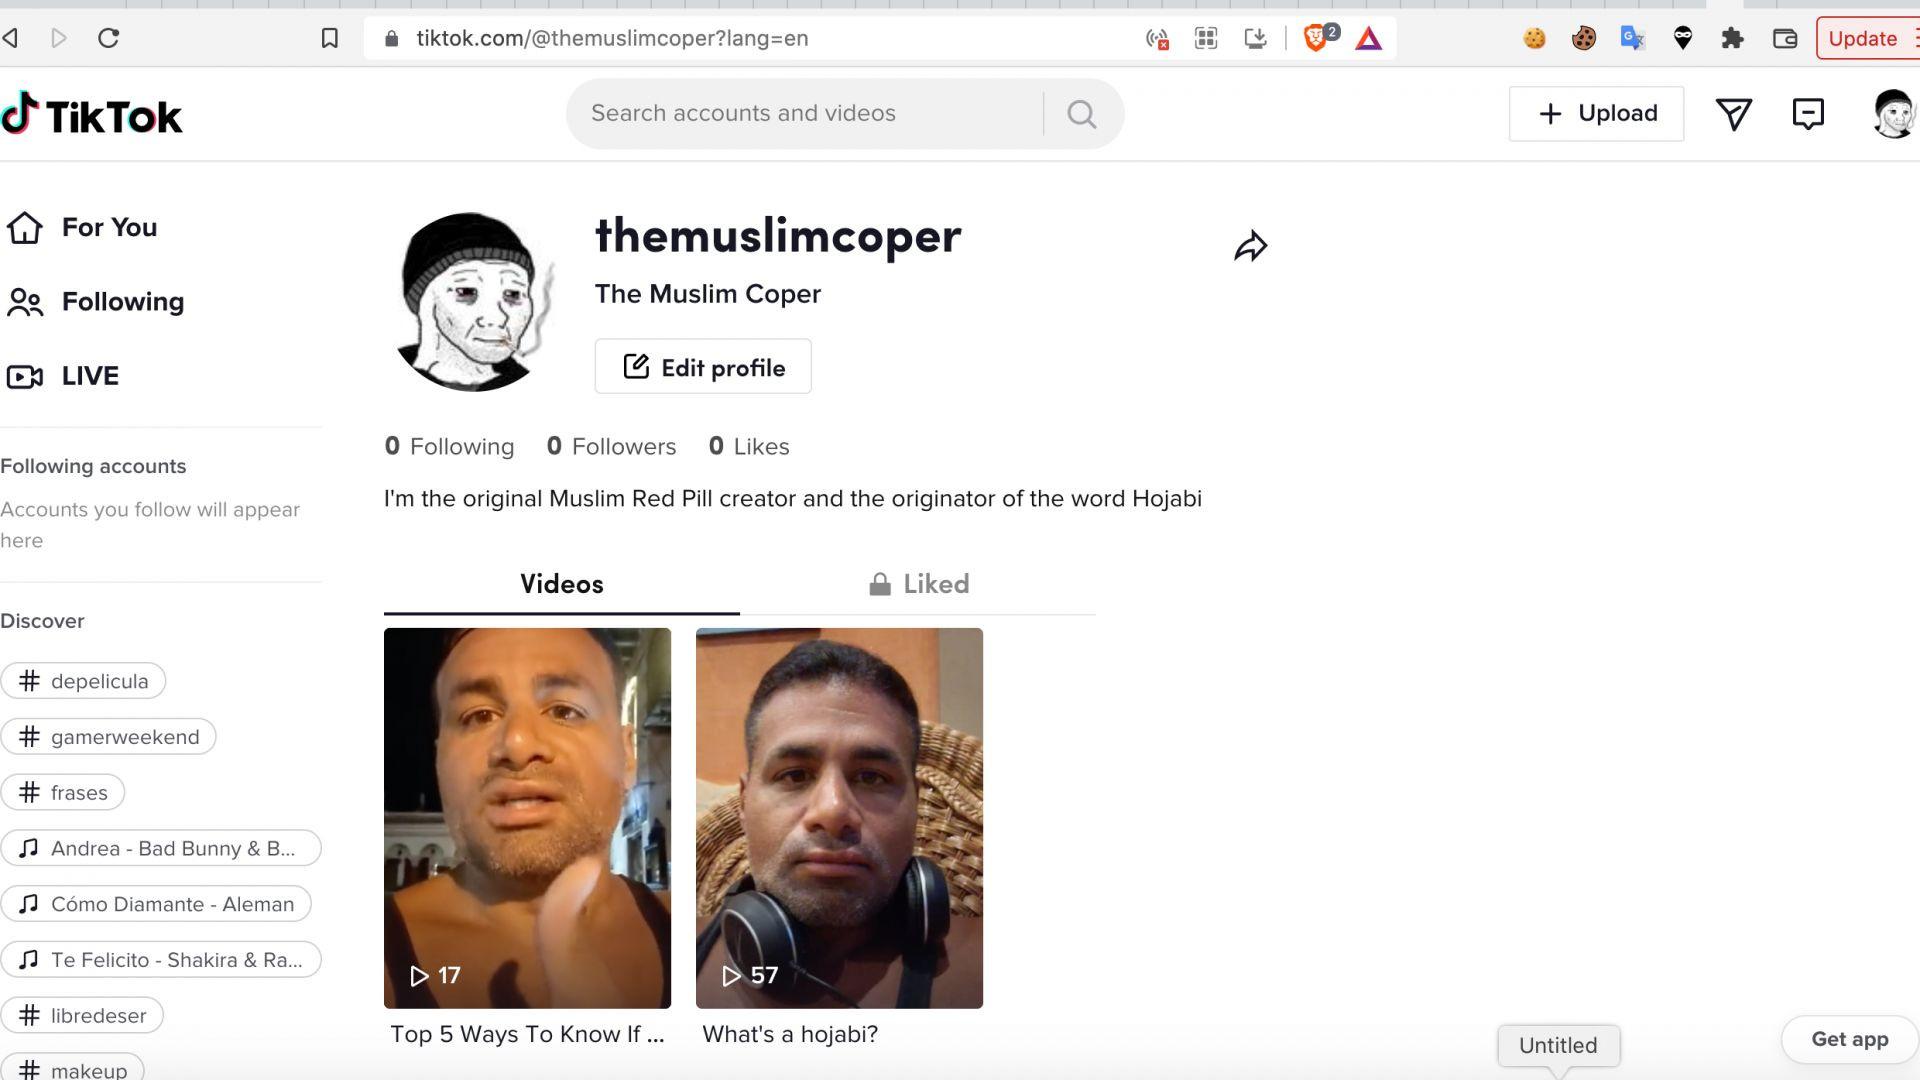Click the Edit profile button
The image size is (1920, 1080).
tap(703, 367)
